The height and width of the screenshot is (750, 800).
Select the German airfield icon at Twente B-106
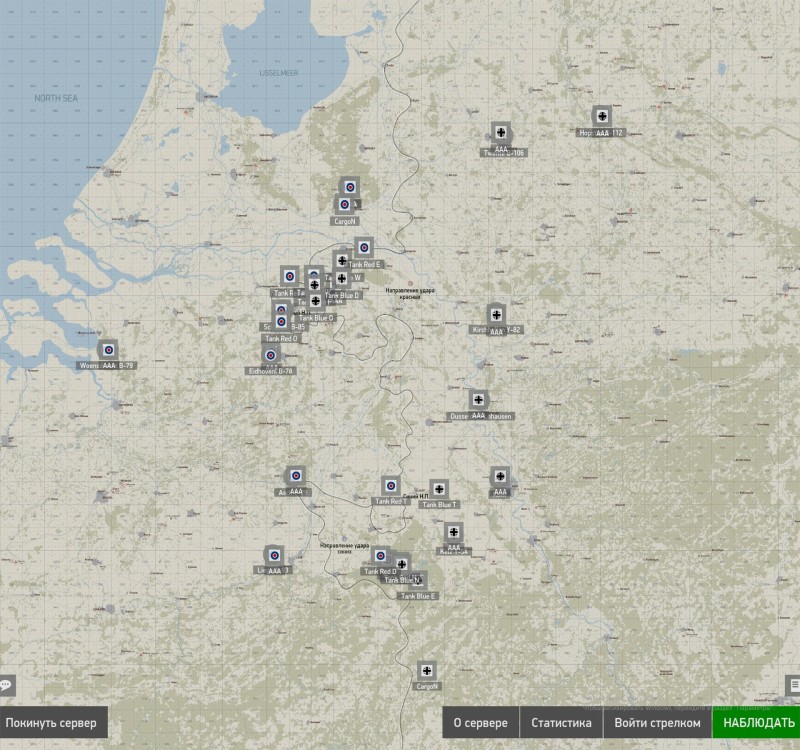(501, 133)
